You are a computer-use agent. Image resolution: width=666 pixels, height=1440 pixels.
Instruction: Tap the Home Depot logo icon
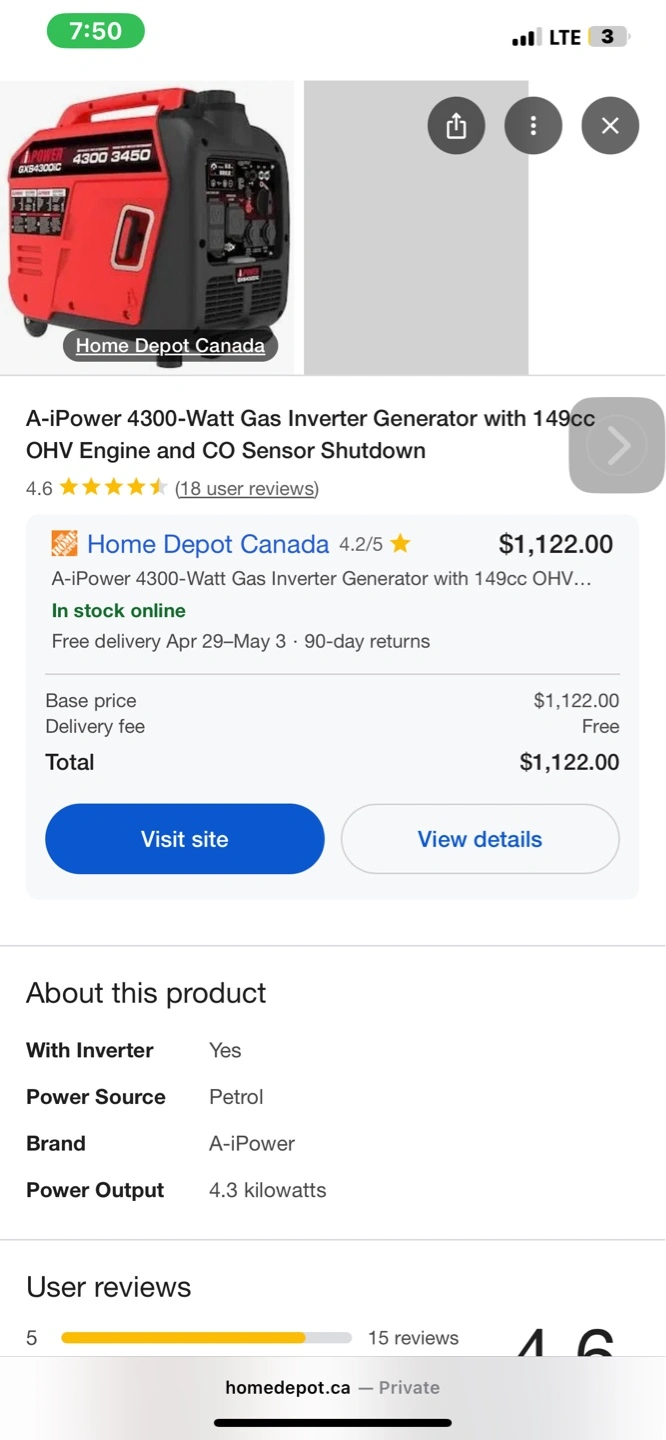click(64, 544)
